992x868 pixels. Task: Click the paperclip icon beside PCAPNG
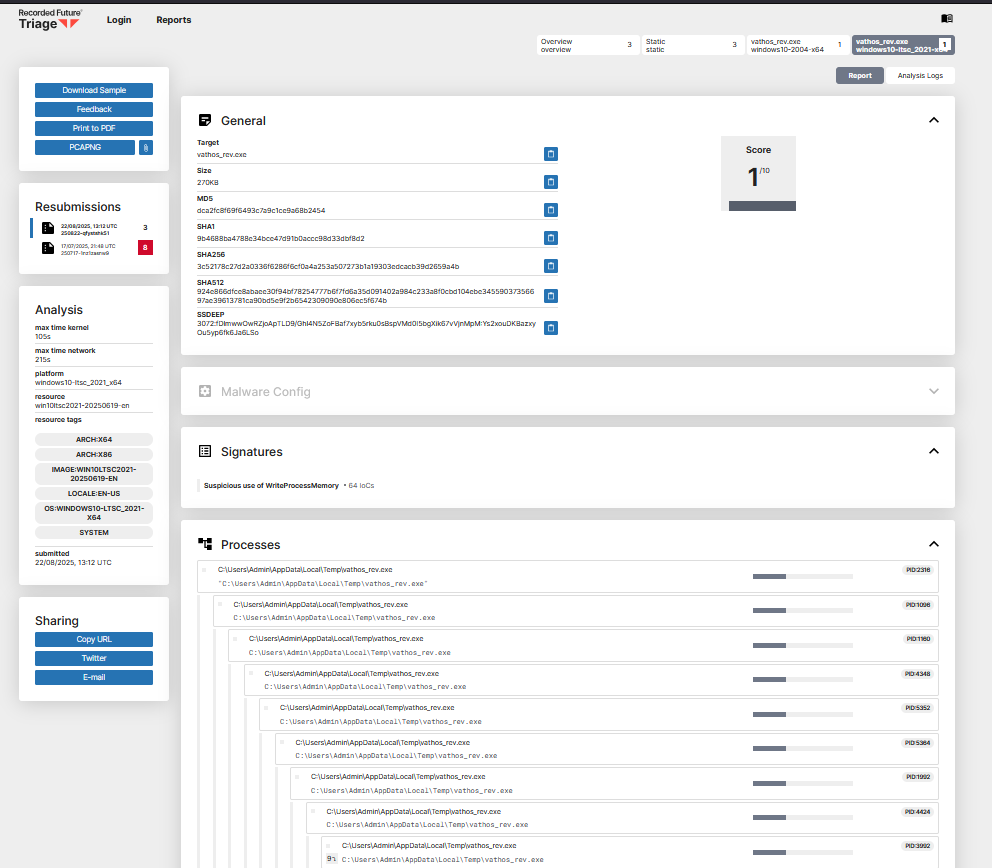[x=146, y=147]
